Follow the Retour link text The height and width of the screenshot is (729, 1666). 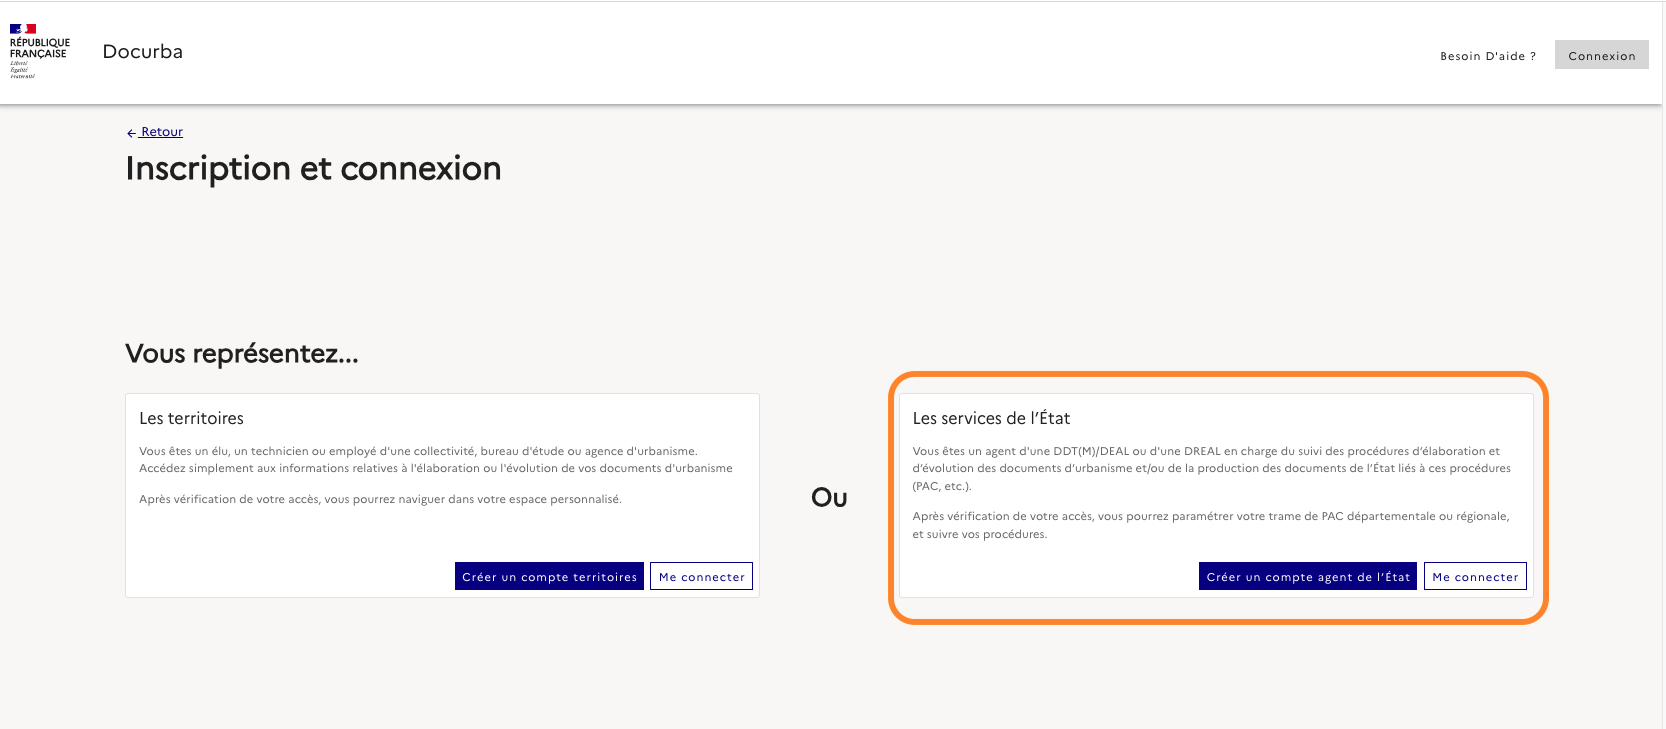[x=162, y=132]
